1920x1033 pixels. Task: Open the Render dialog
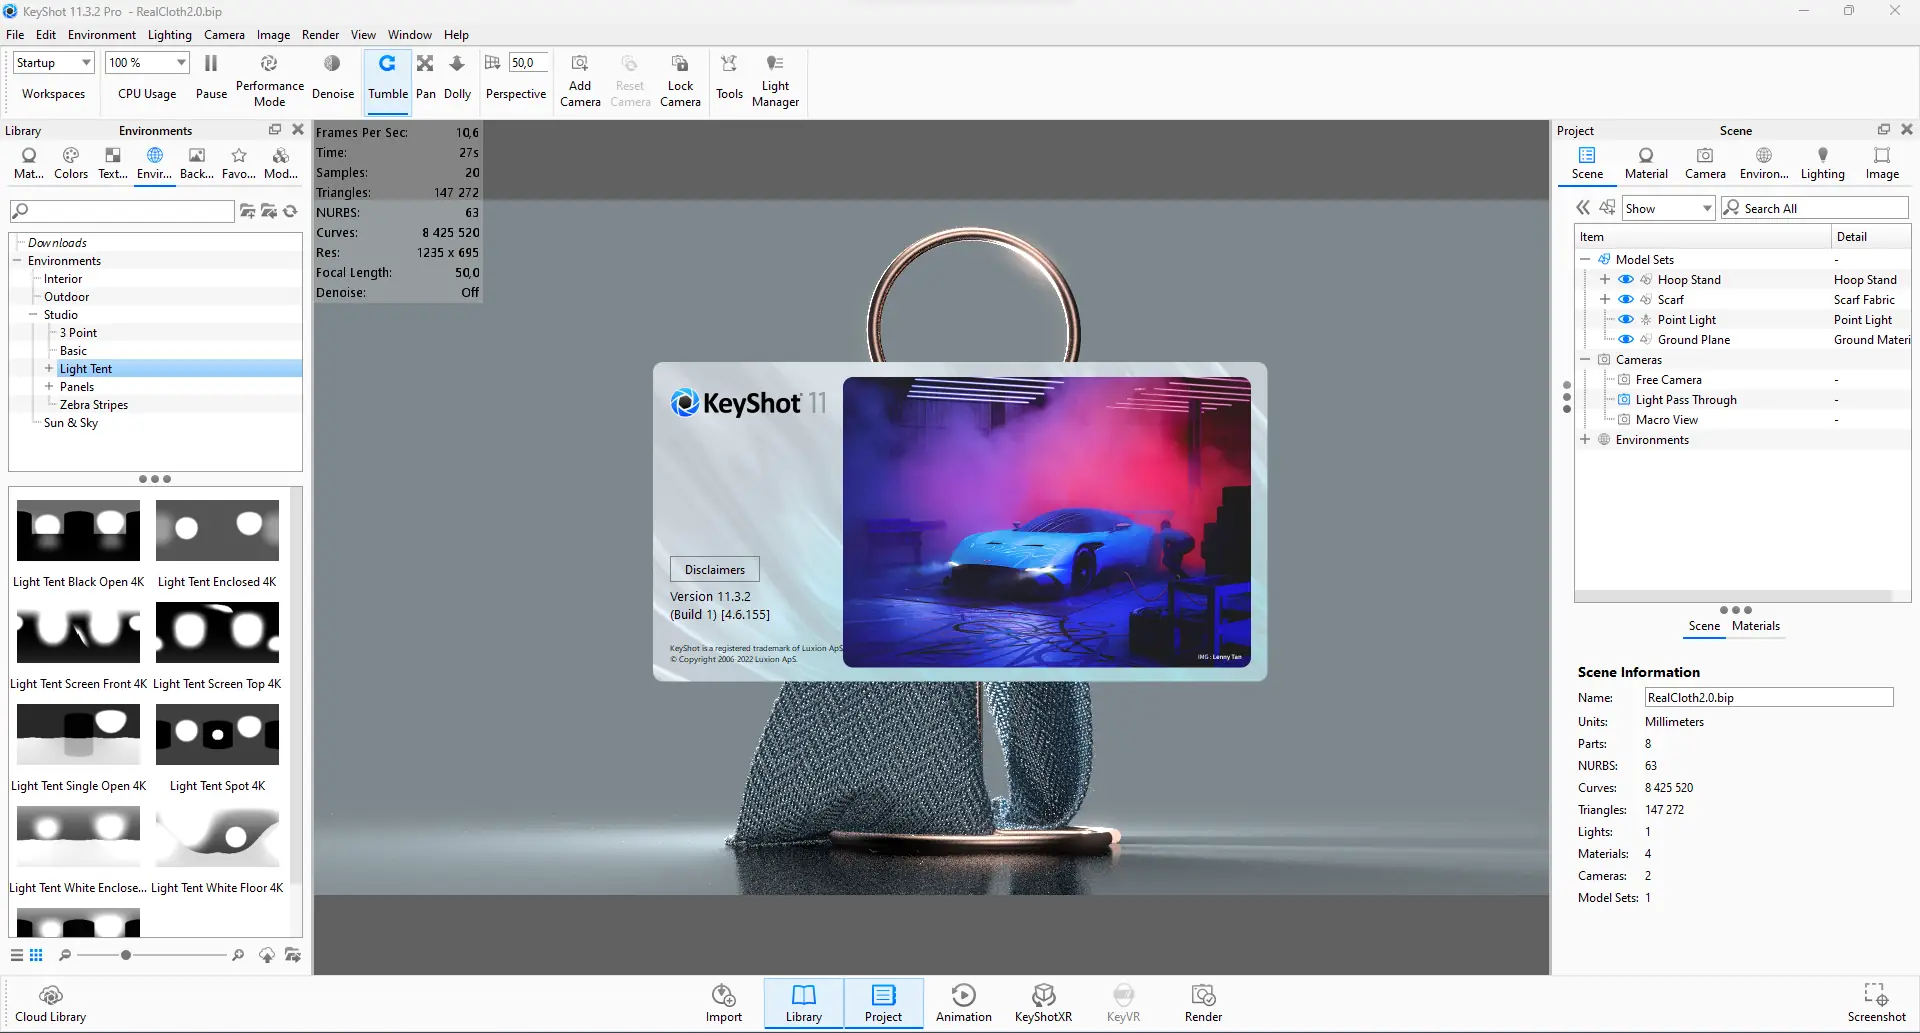pos(1203,1004)
